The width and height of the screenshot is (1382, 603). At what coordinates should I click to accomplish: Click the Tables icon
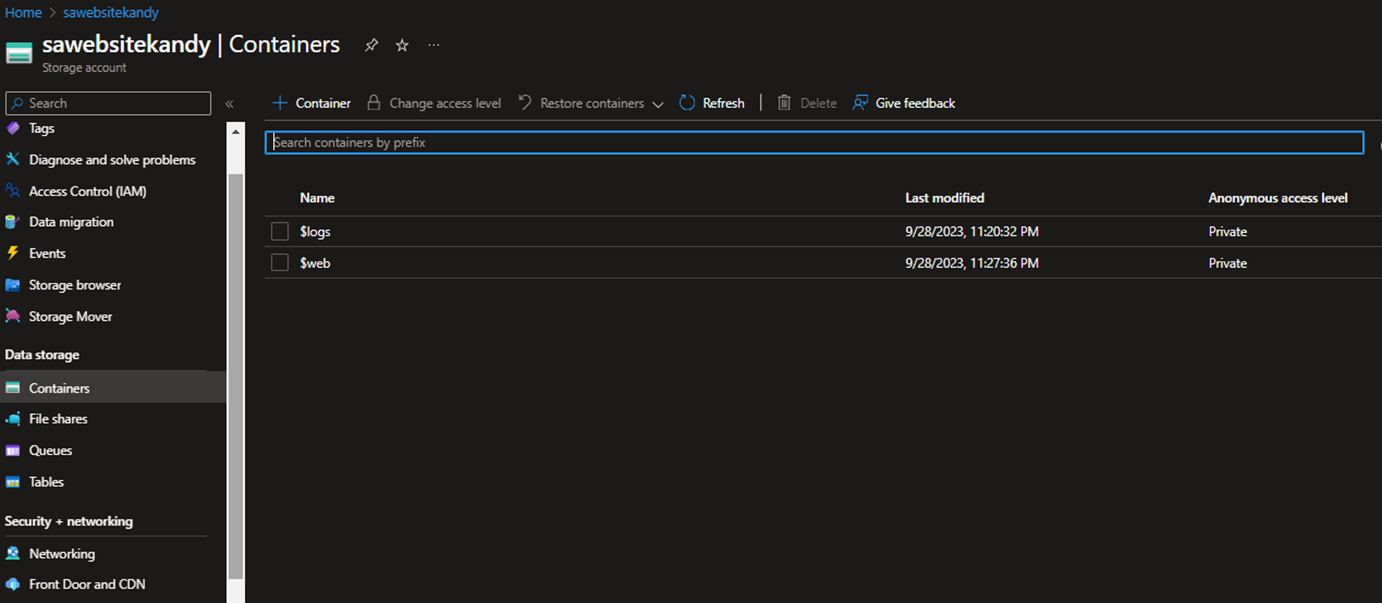click(13, 482)
